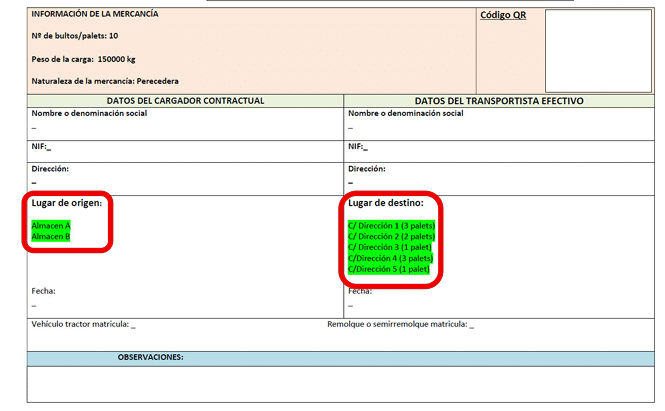Click the empty observations box below OBSERVACIONES
This screenshot has width=665, height=411.
(341, 384)
